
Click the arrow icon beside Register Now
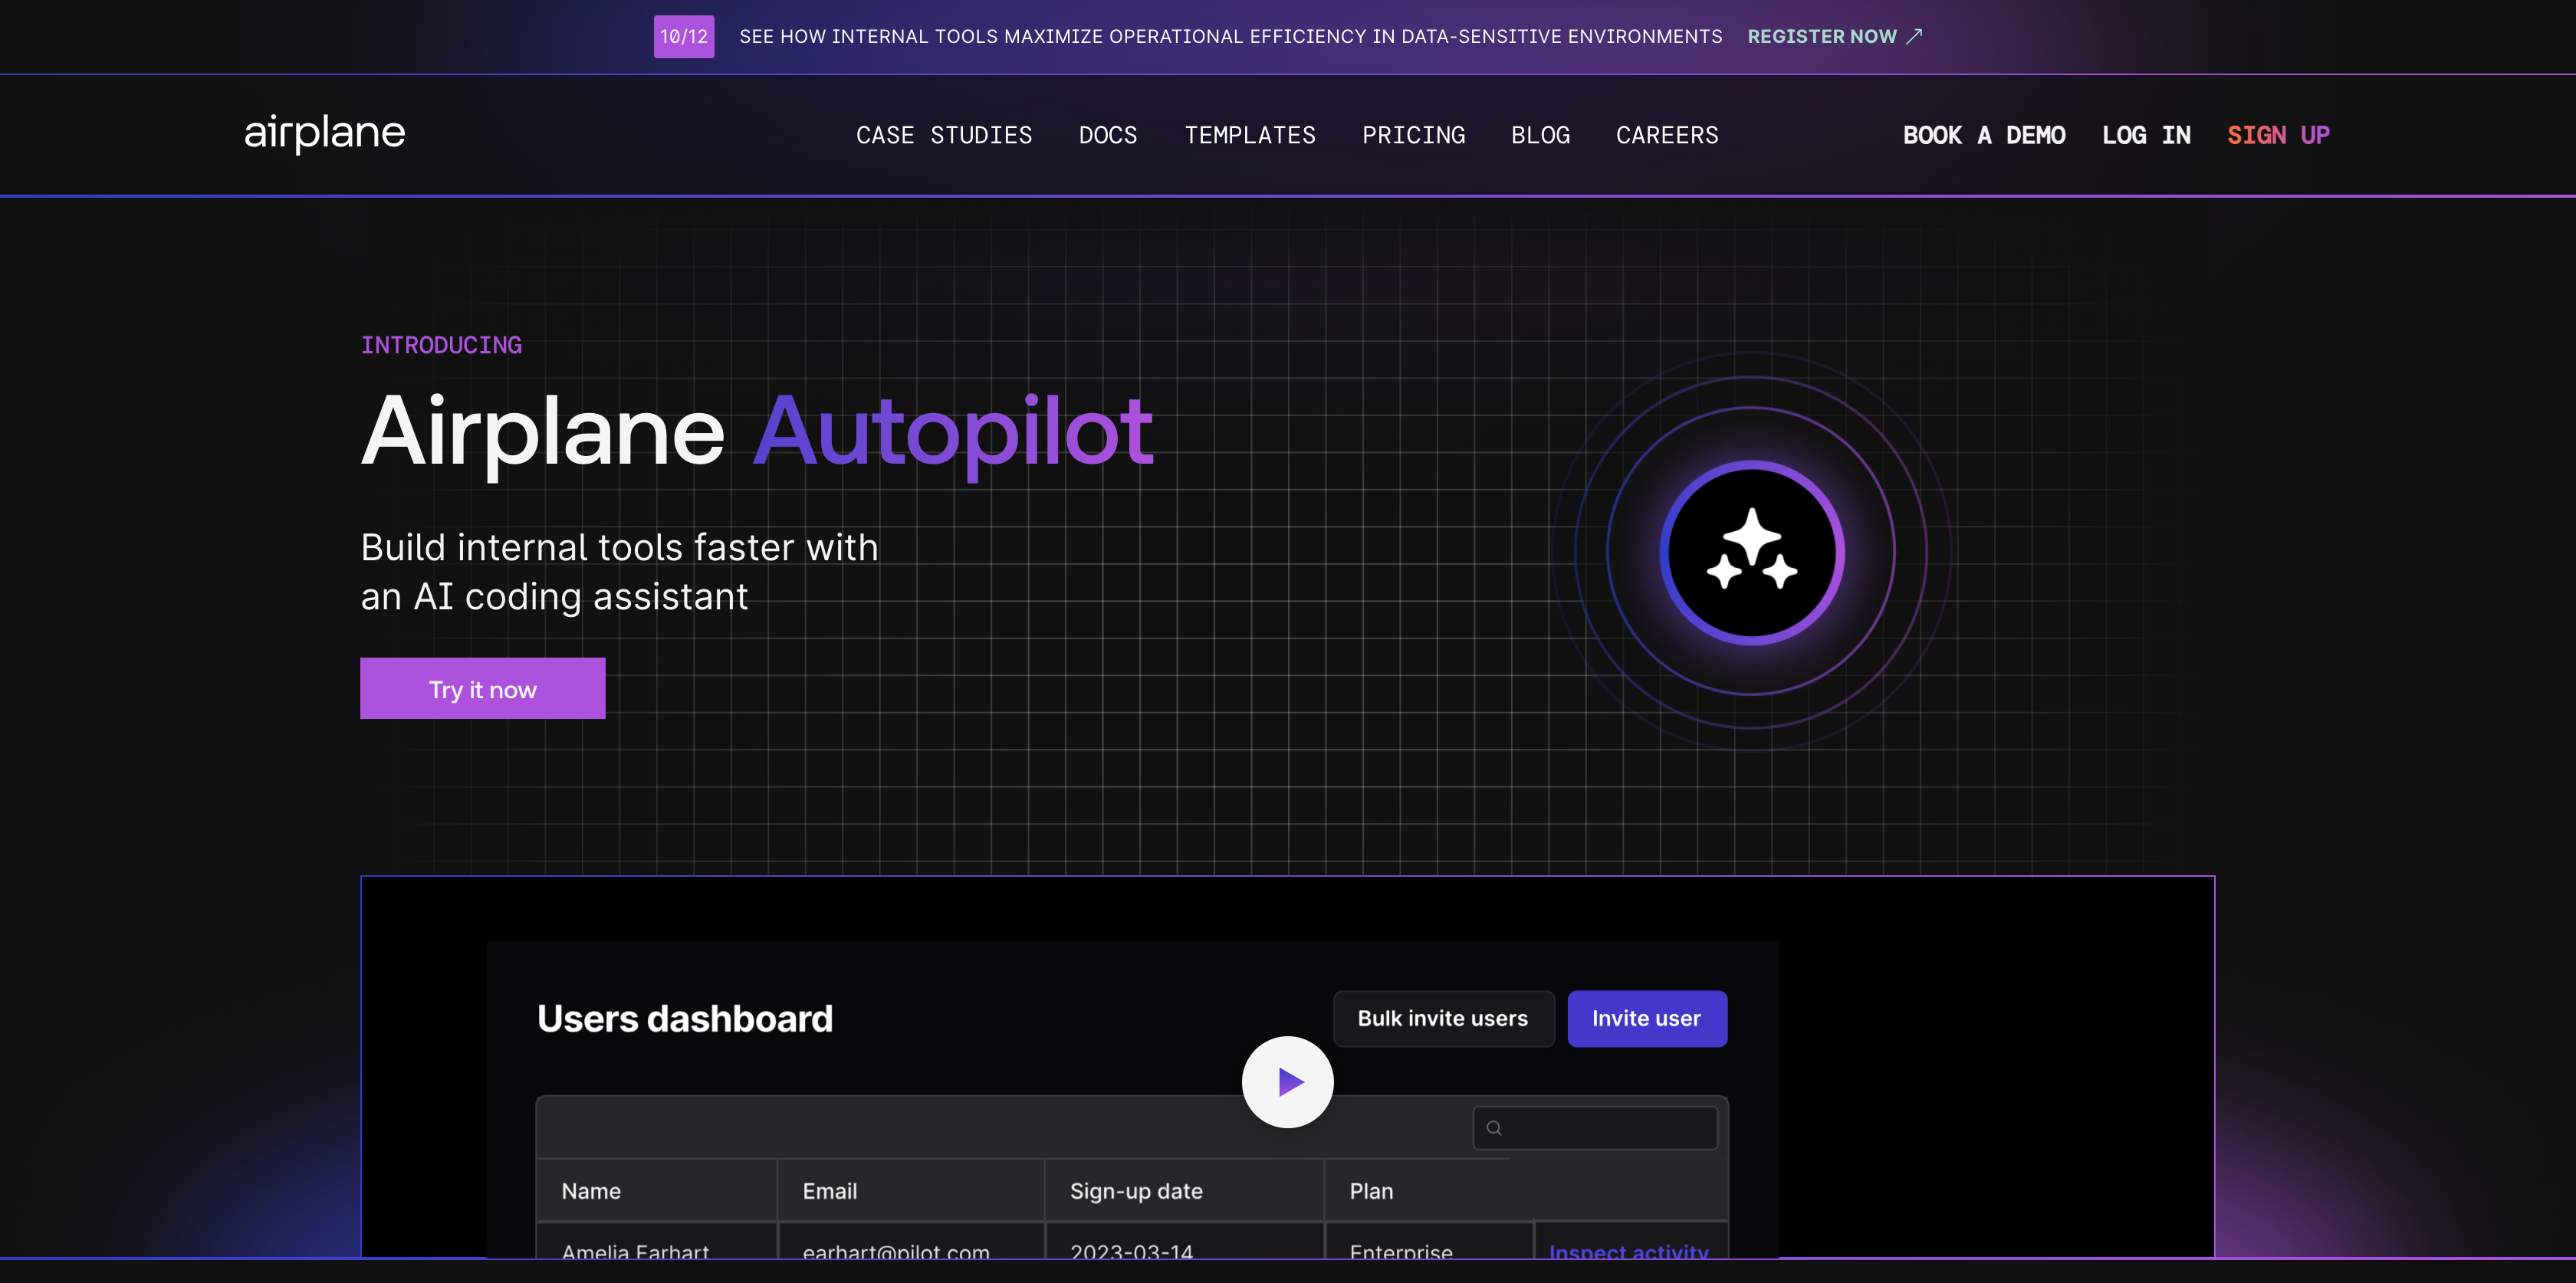point(1914,36)
